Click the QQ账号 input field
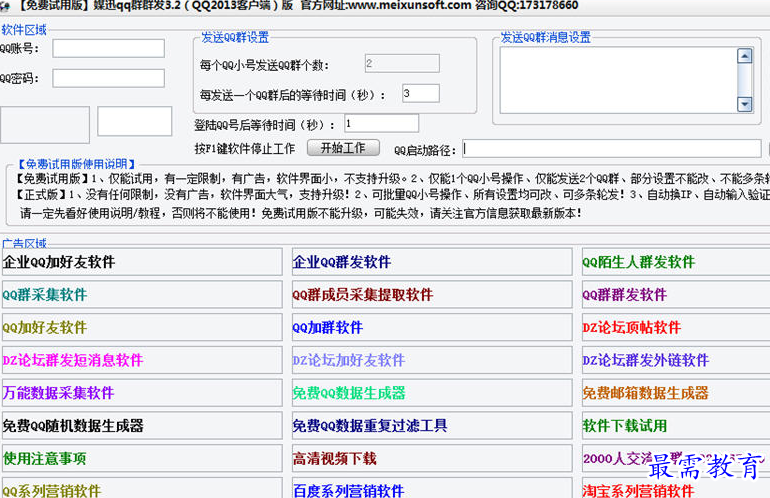This screenshot has height=498, width=770. [109, 49]
